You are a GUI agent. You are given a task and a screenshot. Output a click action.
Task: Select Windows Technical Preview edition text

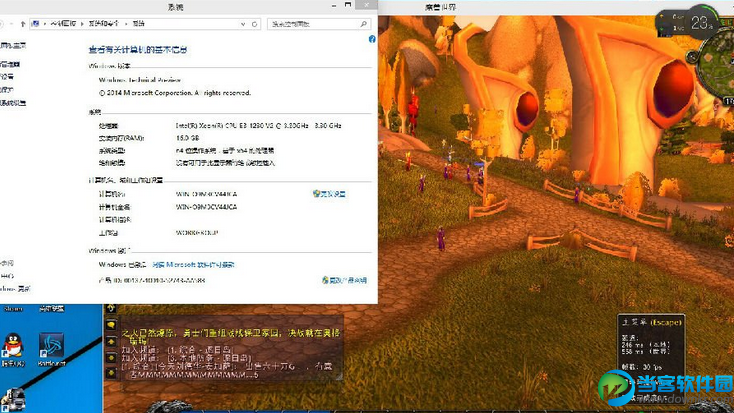click(139, 80)
